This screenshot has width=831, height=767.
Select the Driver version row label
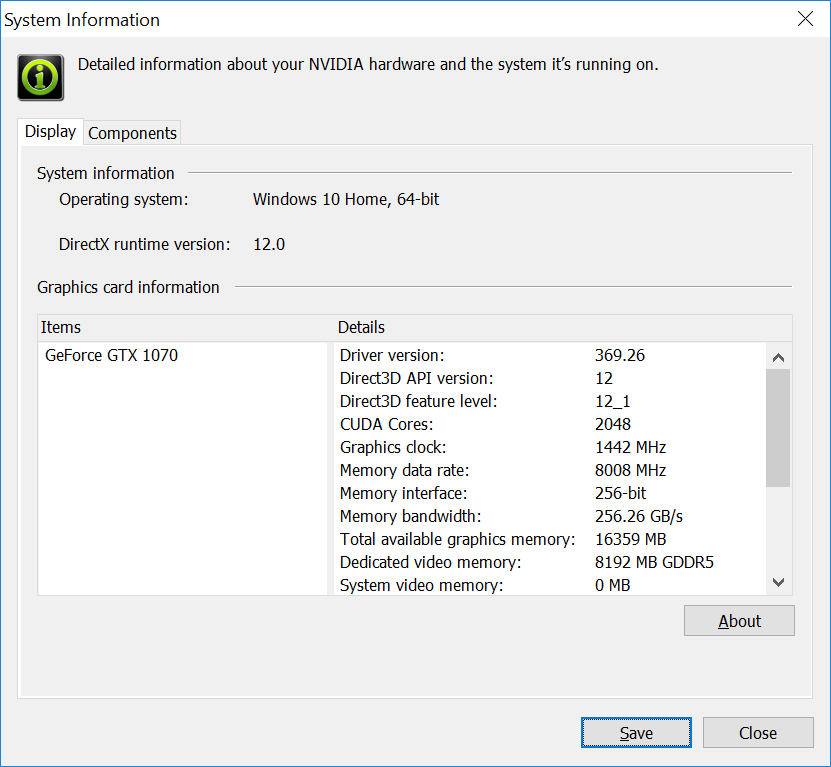pos(392,355)
